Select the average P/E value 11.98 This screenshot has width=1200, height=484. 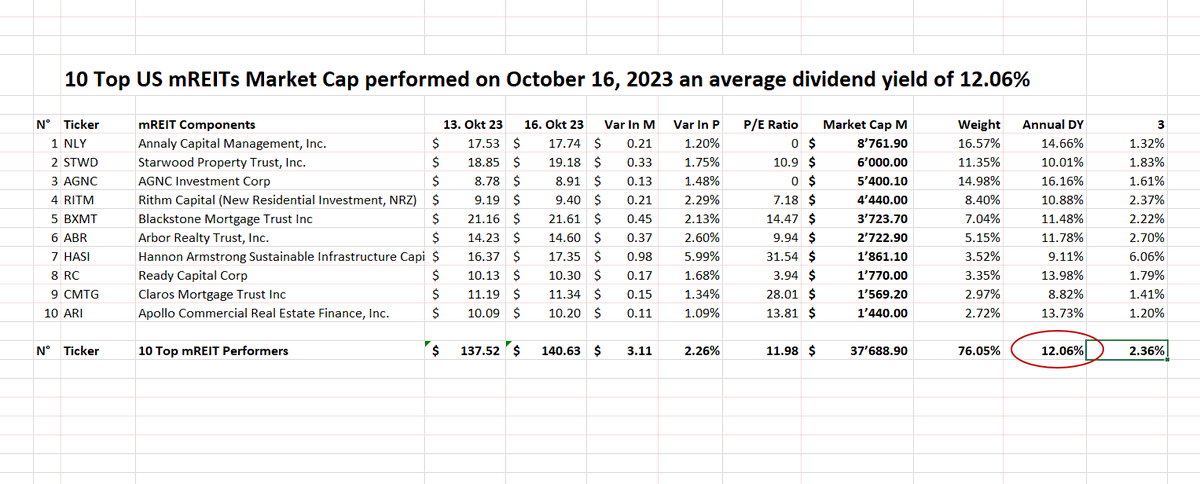(x=782, y=351)
